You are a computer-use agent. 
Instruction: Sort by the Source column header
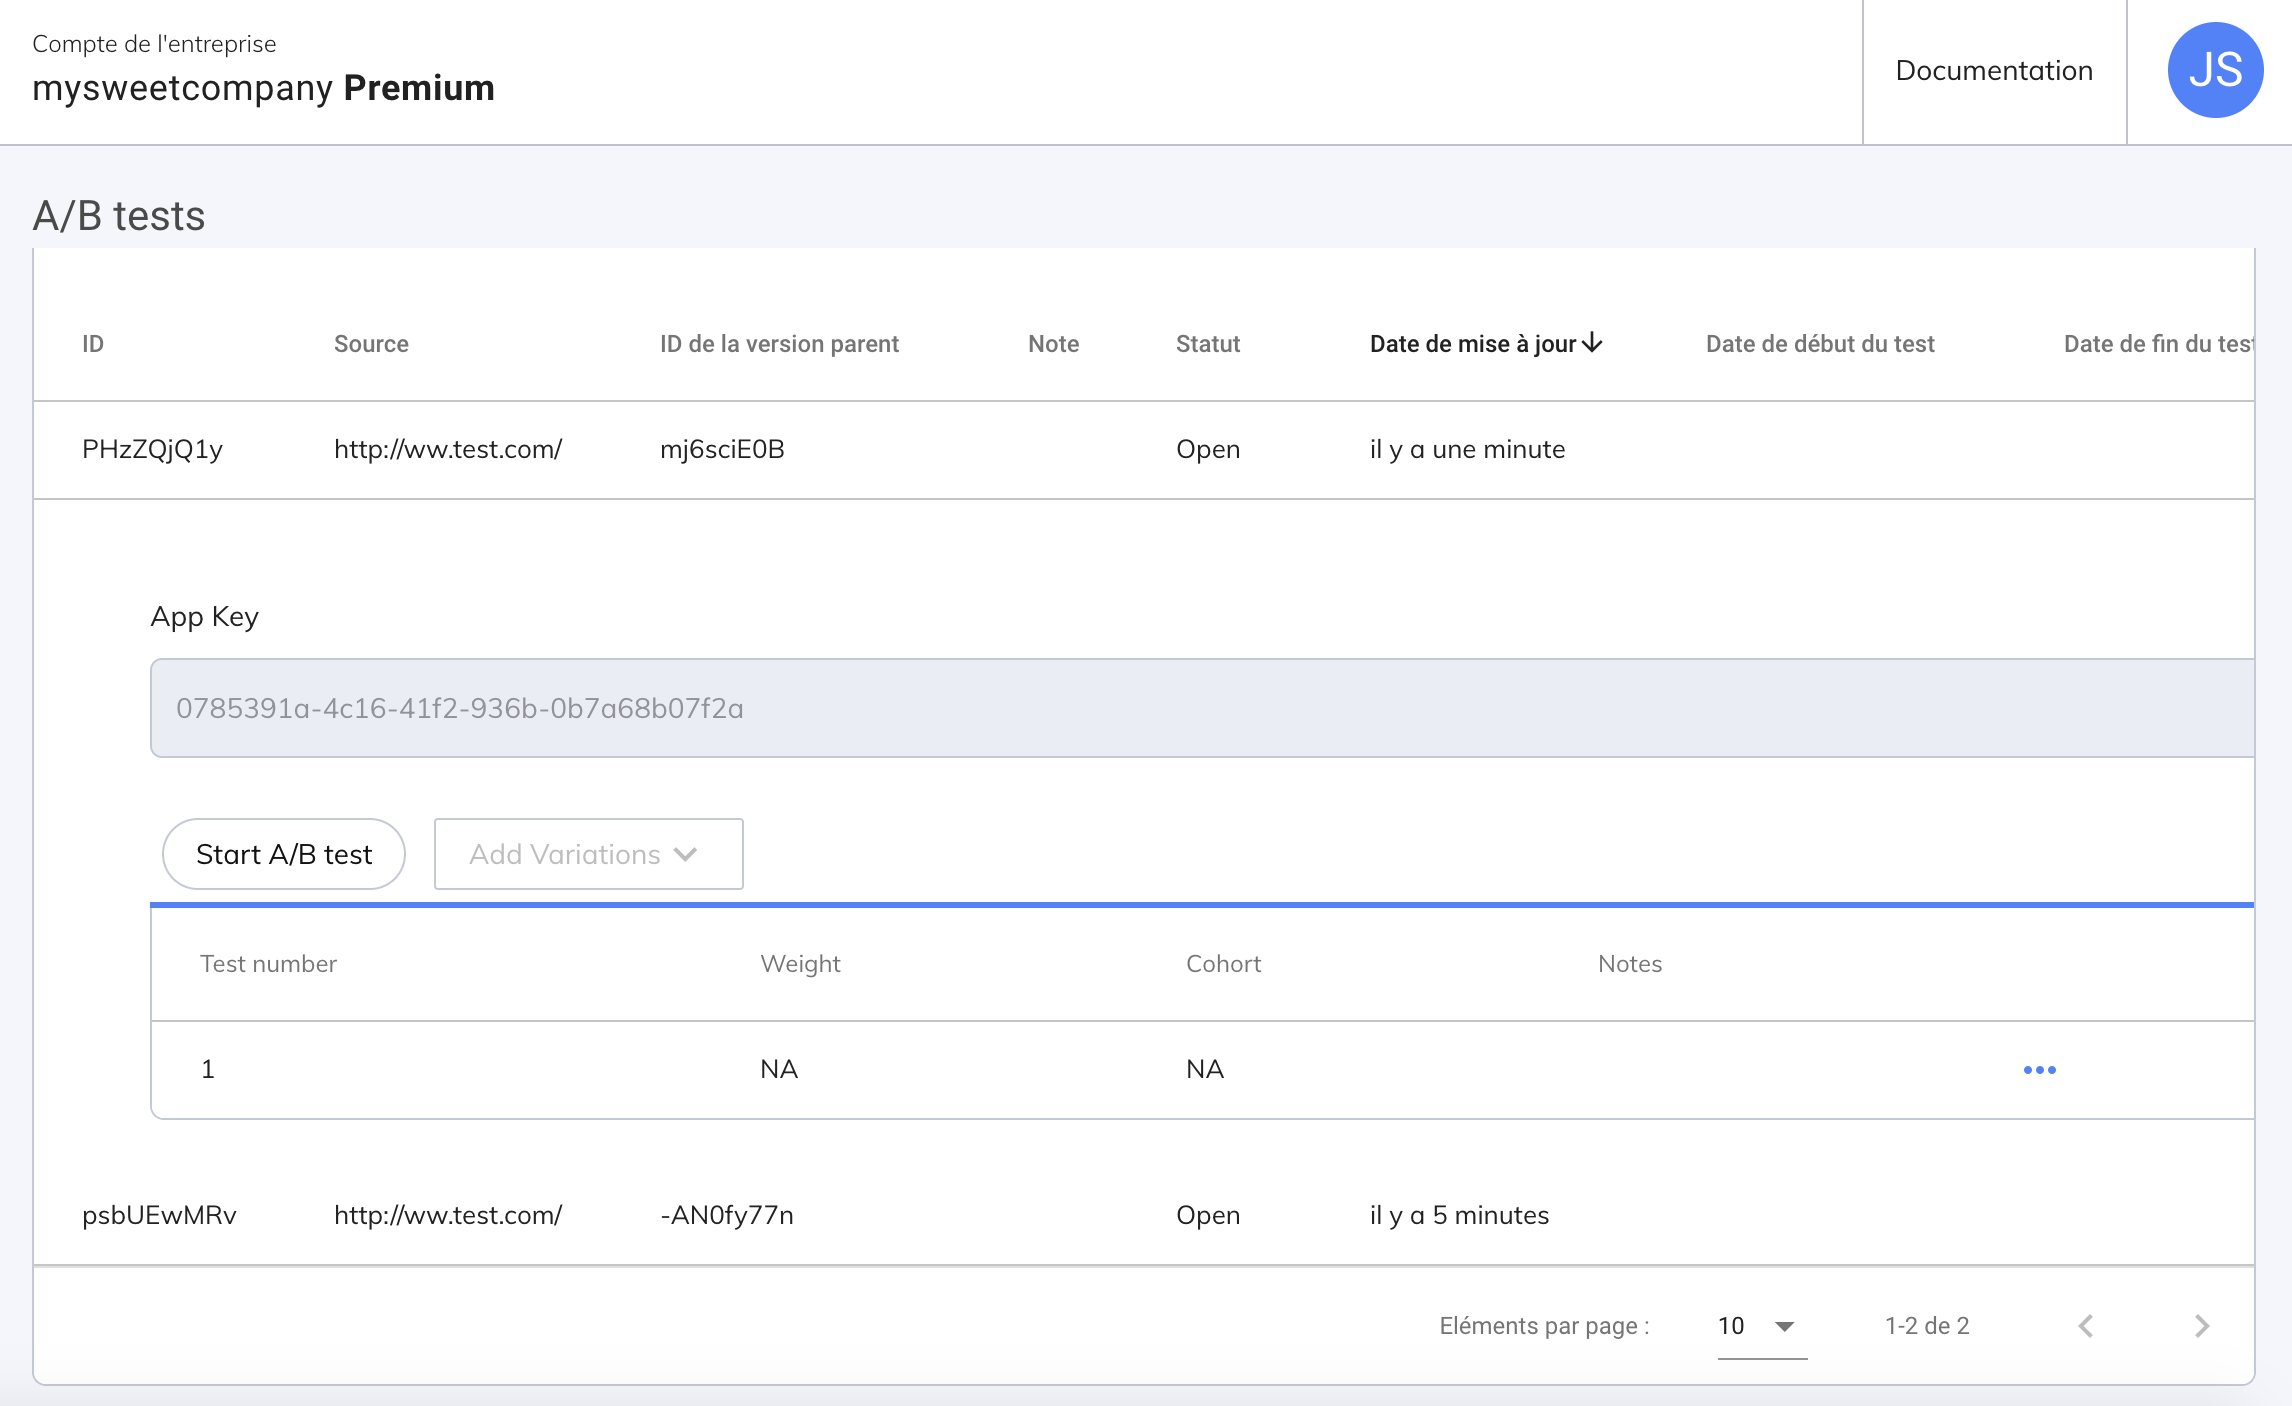(371, 344)
